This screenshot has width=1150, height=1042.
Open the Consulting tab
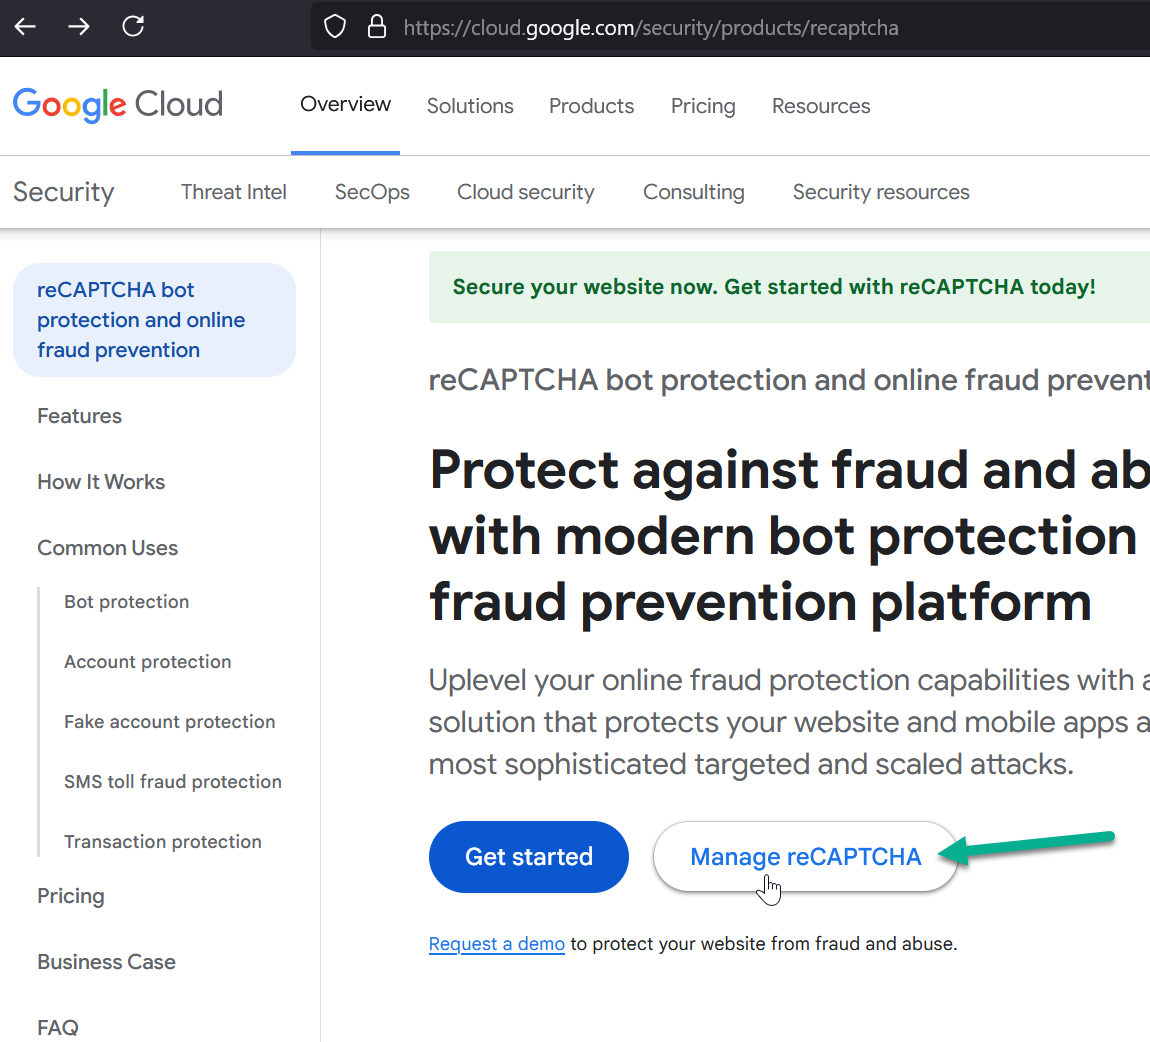pyautogui.click(x=694, y=192)
